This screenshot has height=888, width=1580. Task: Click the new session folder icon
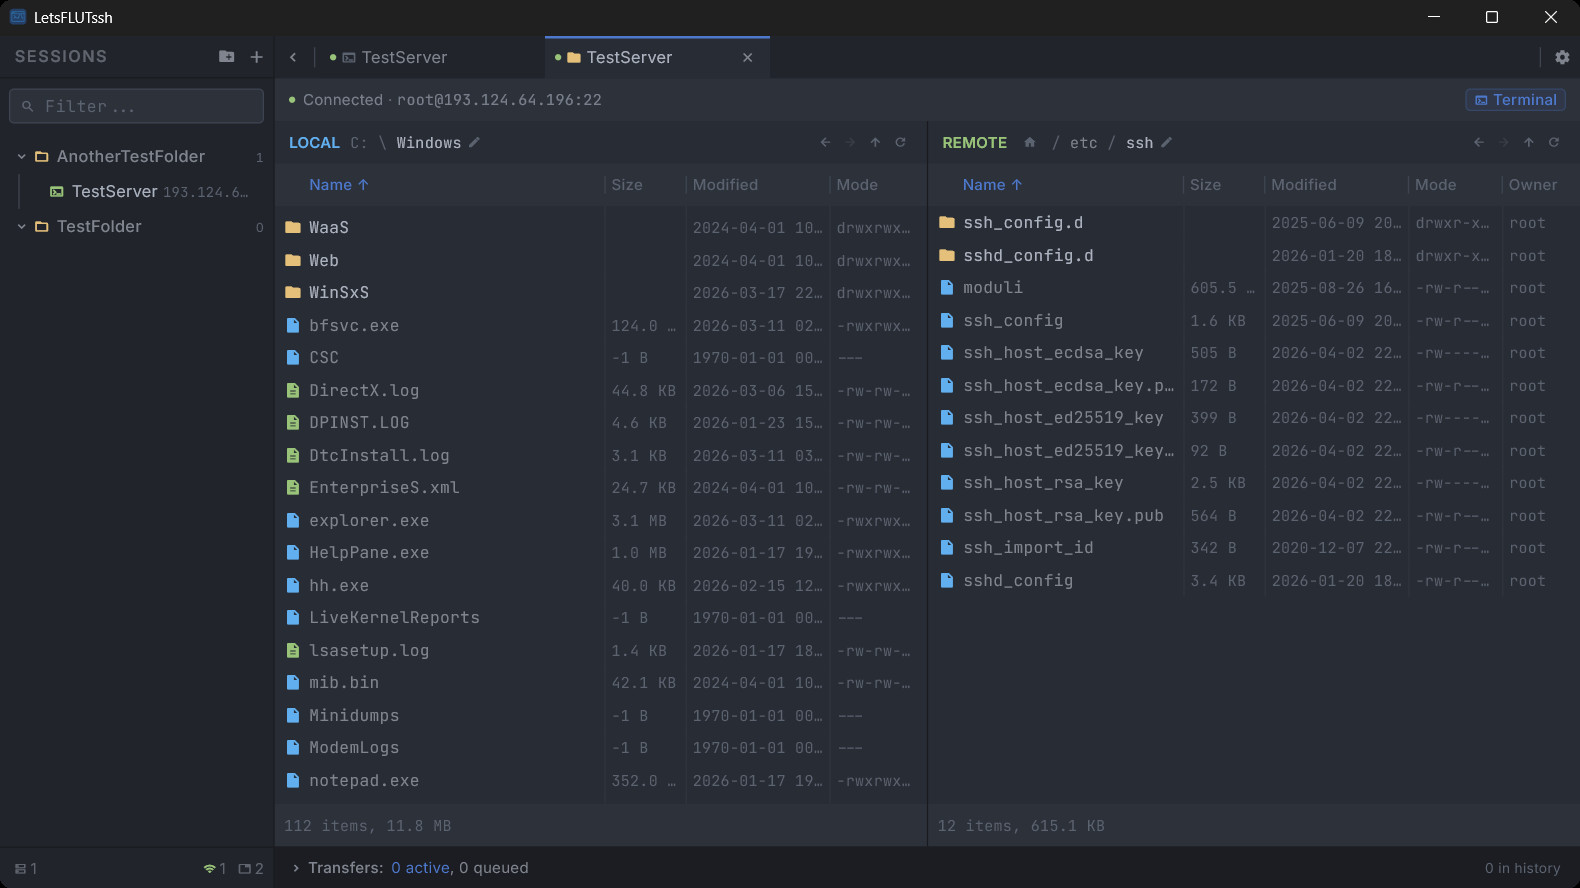[227, 57]
